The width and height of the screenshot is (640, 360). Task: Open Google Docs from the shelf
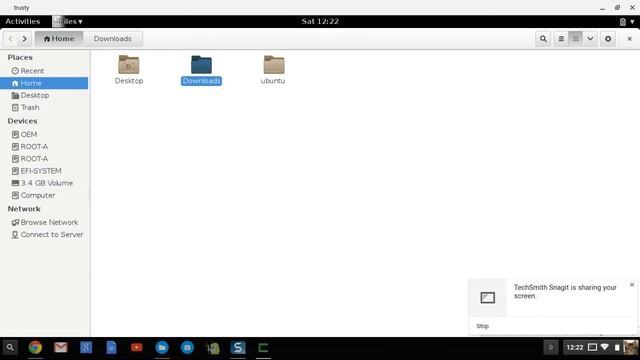[111, 348]
